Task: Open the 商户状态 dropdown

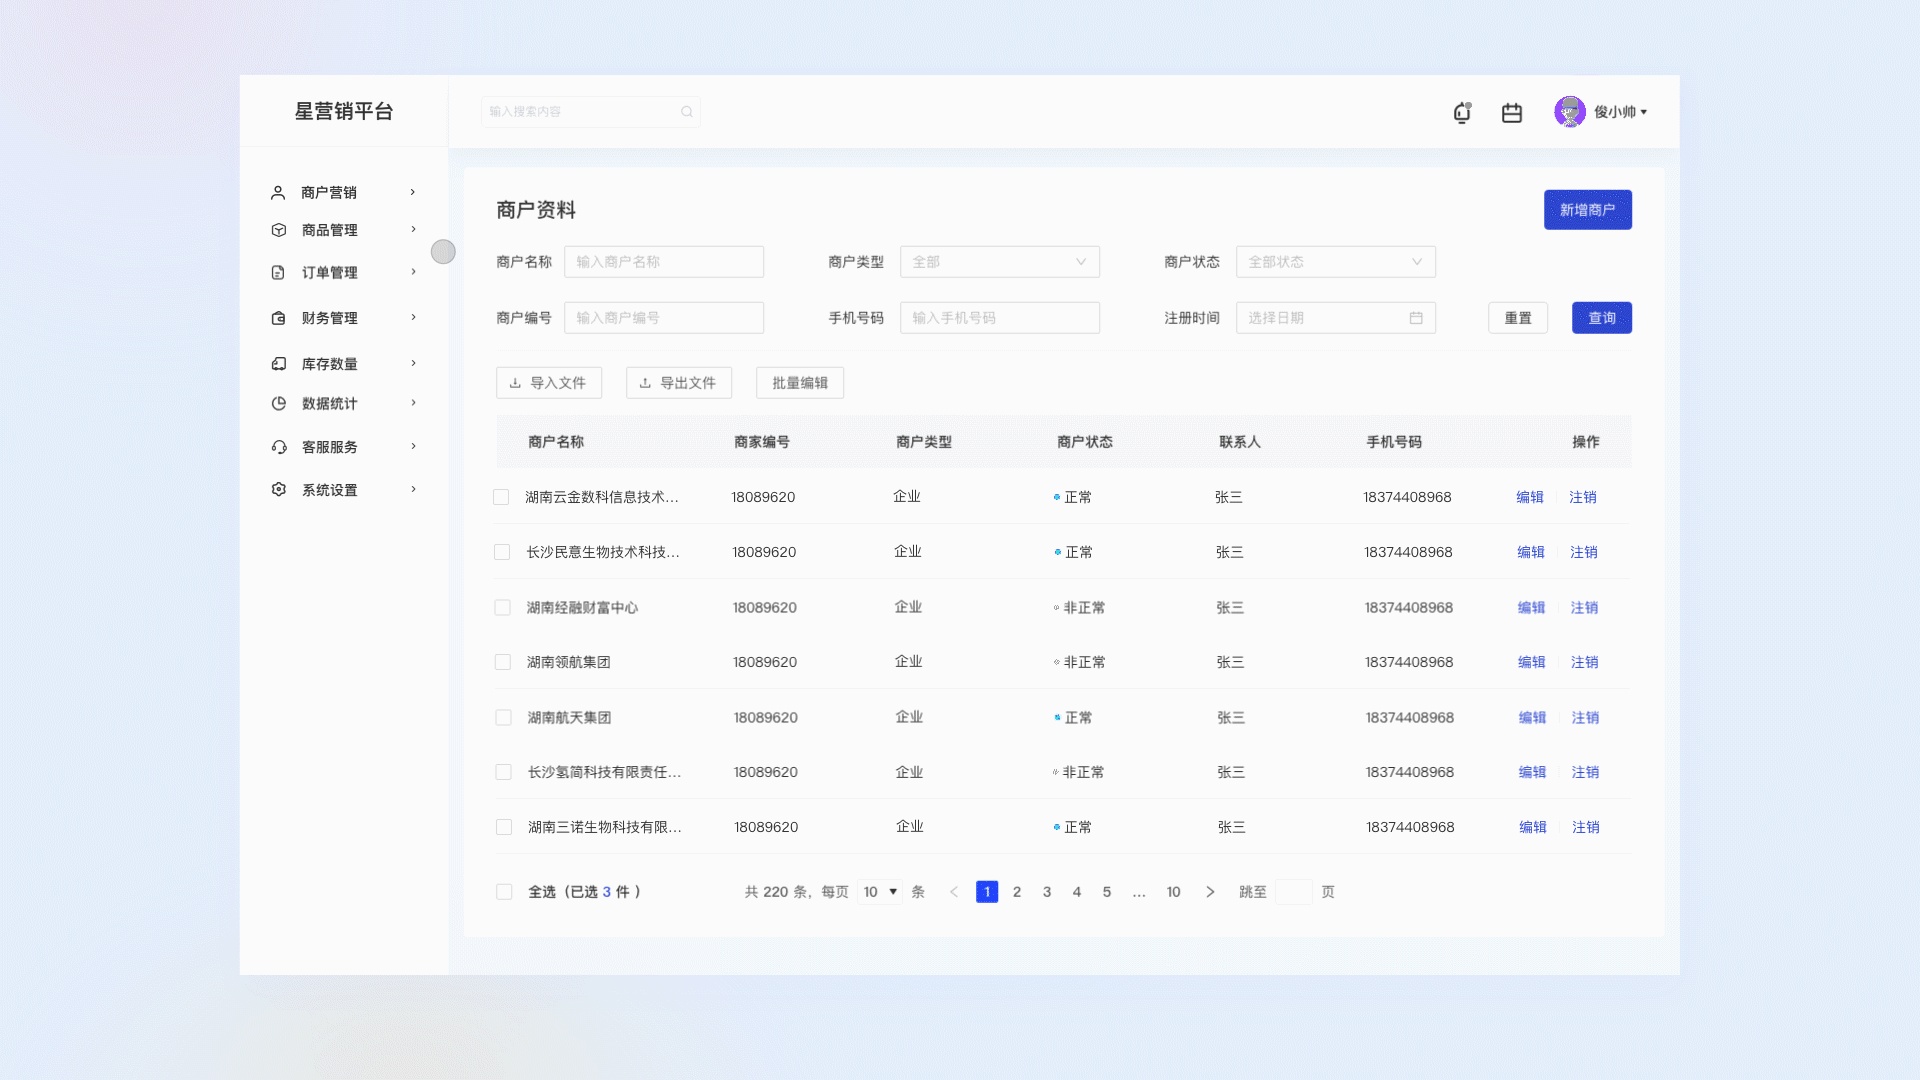Action: click(1335, 262)
